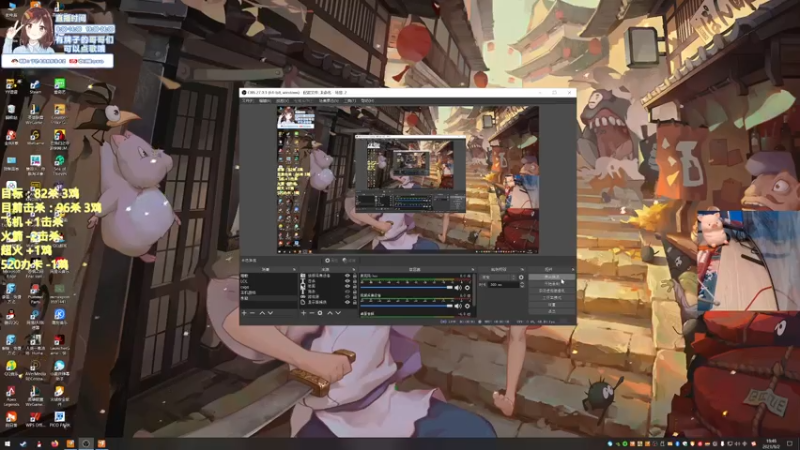Viewport: 800px width, 450px height.
Task: Click Firefox icon in taskbar
Action: coord(55,443)
